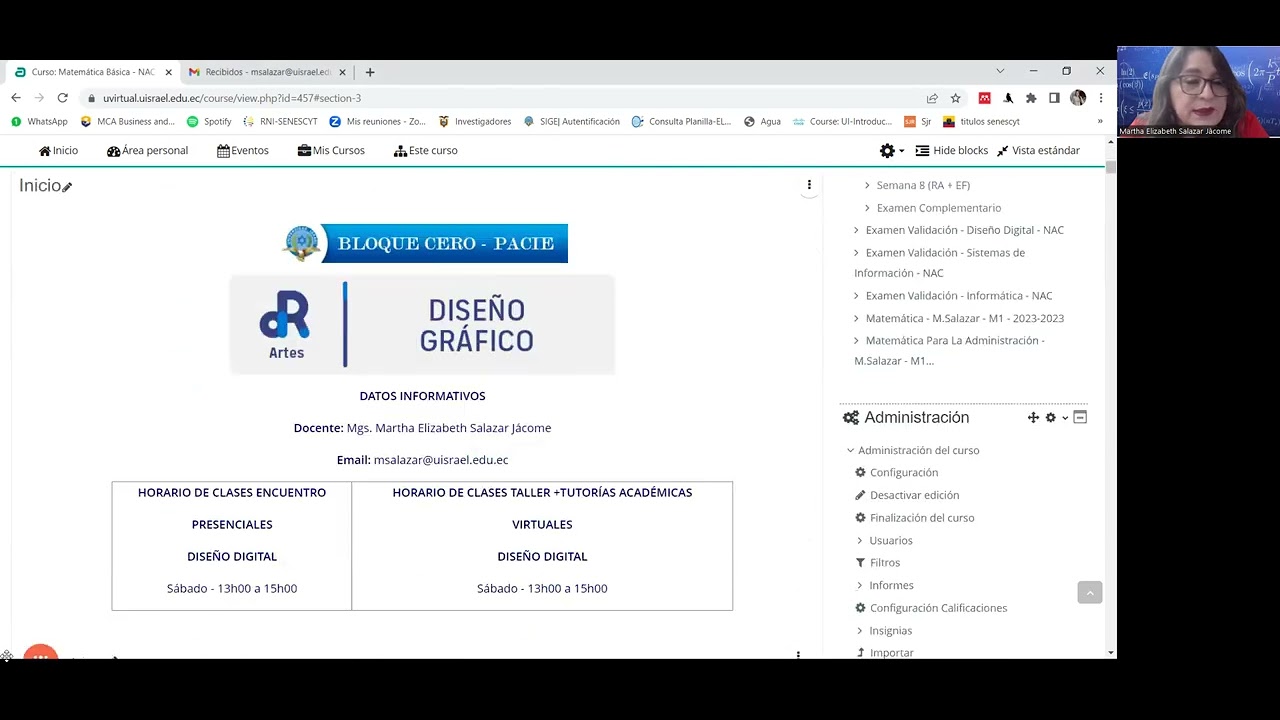Click the Bloque Cero - PACIE banner image
This screenshot has width=1280, height=720.
point(425,243)
